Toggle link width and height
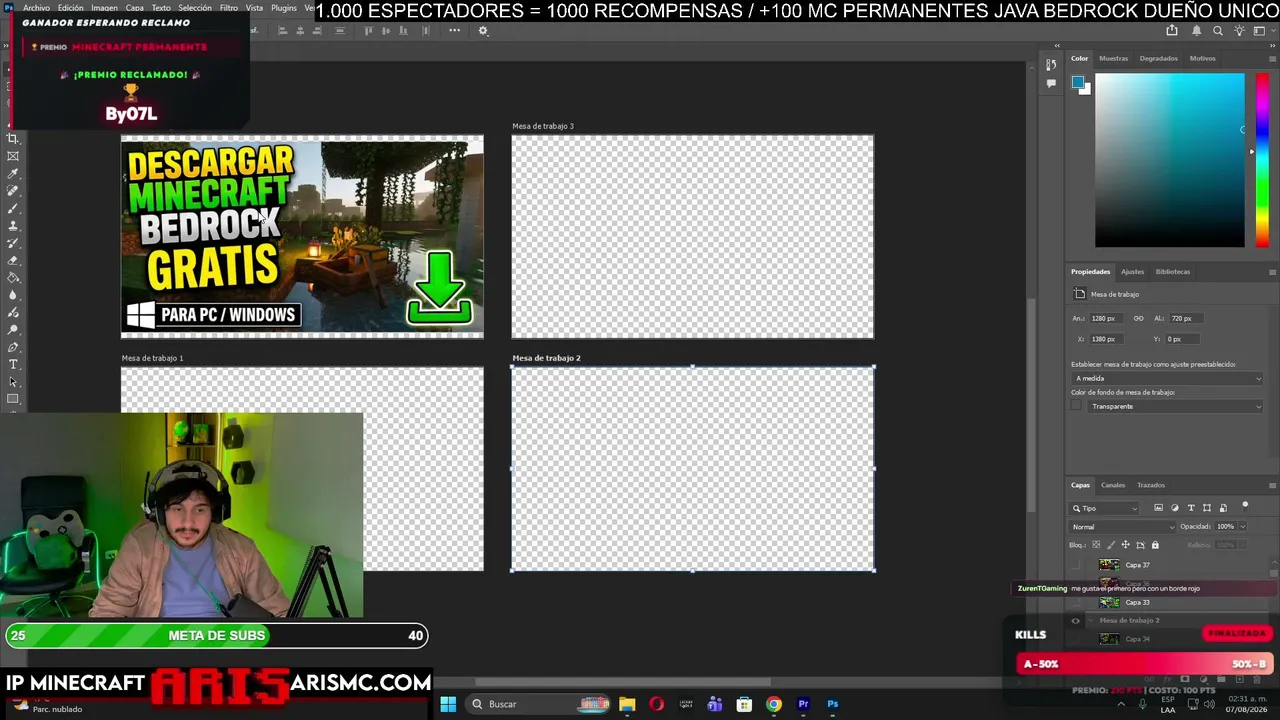 click(x=1138, y=318)
